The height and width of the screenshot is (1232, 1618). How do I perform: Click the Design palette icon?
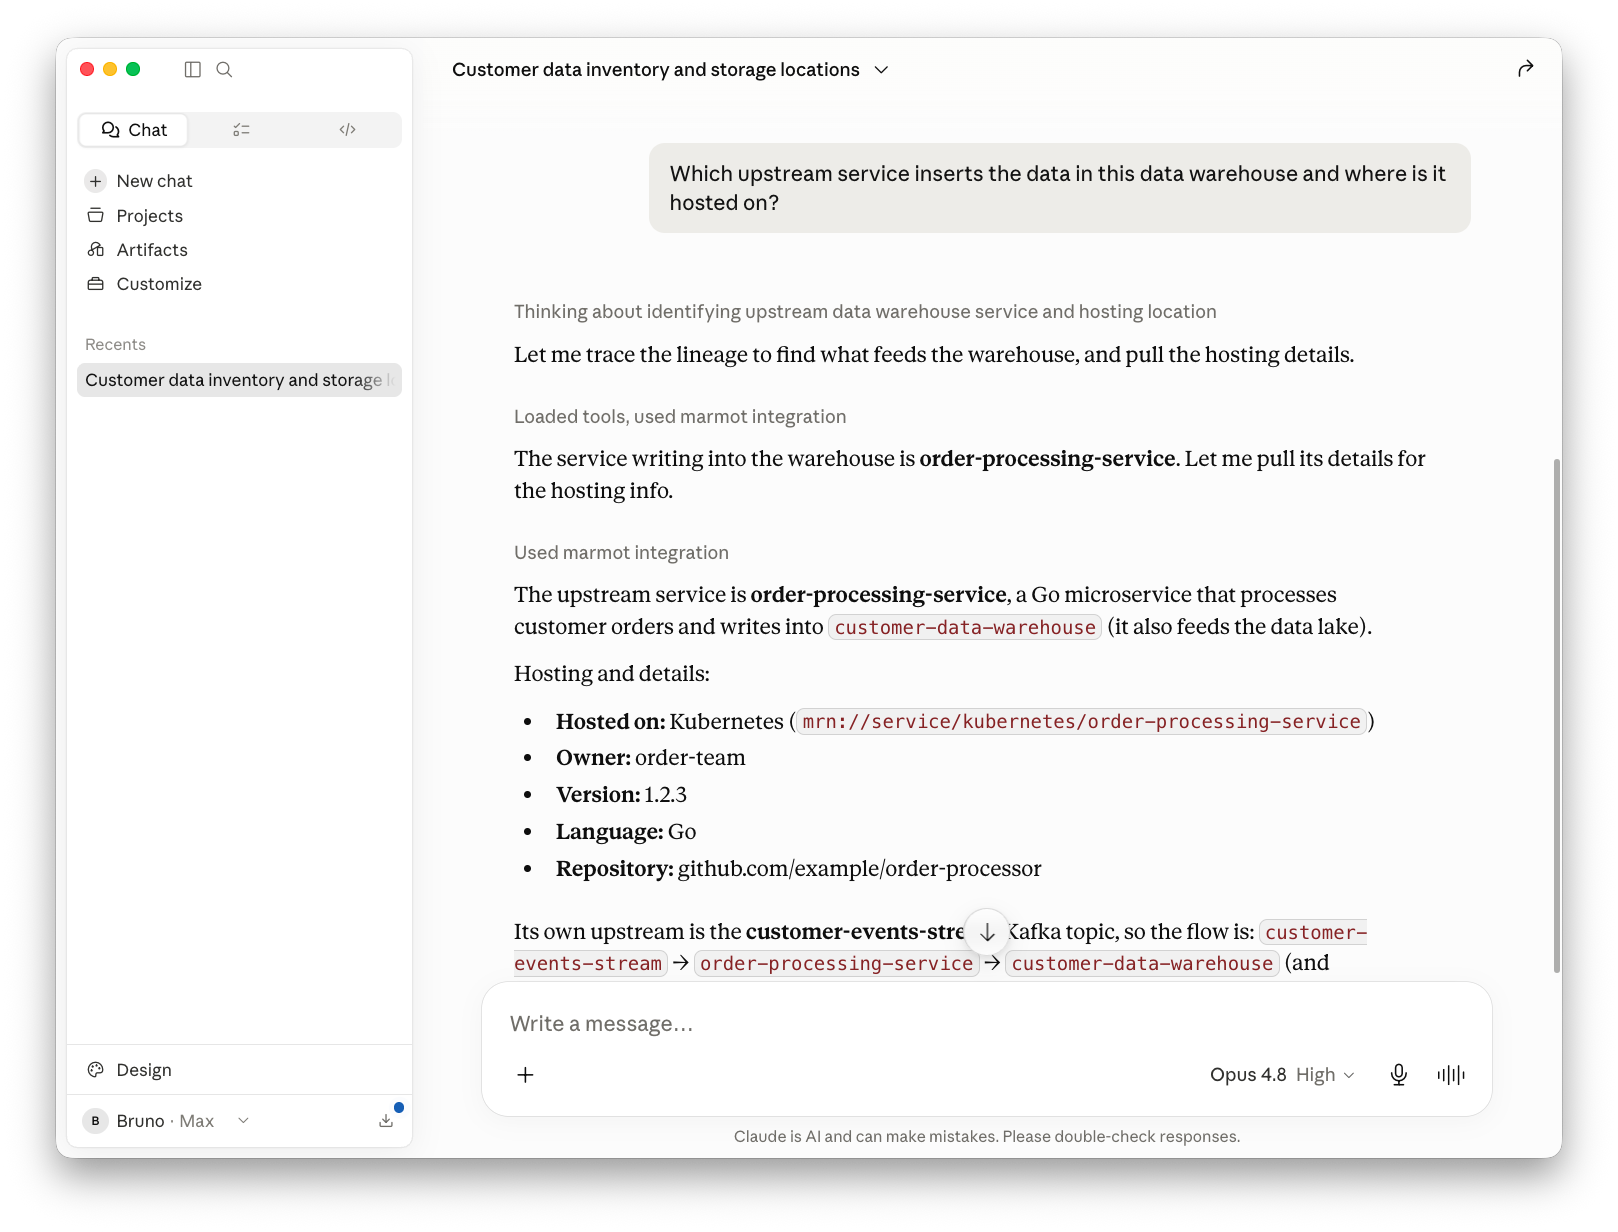(x=96, y=1070)
